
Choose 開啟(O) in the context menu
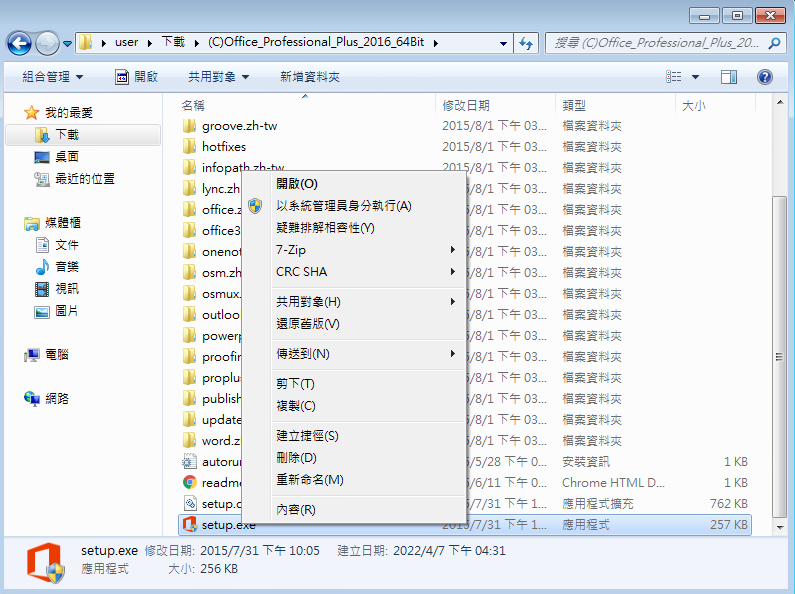(x=296, y=184)
